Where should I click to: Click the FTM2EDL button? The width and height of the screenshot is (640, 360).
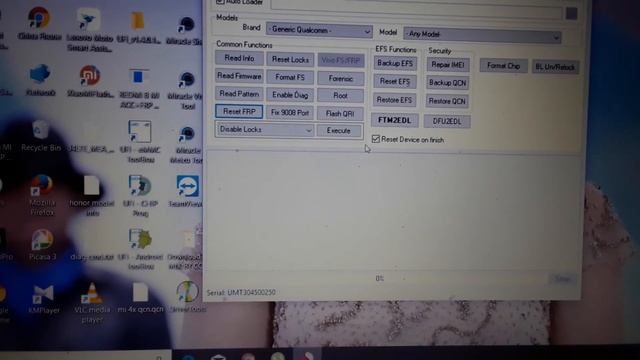[395, 120]
